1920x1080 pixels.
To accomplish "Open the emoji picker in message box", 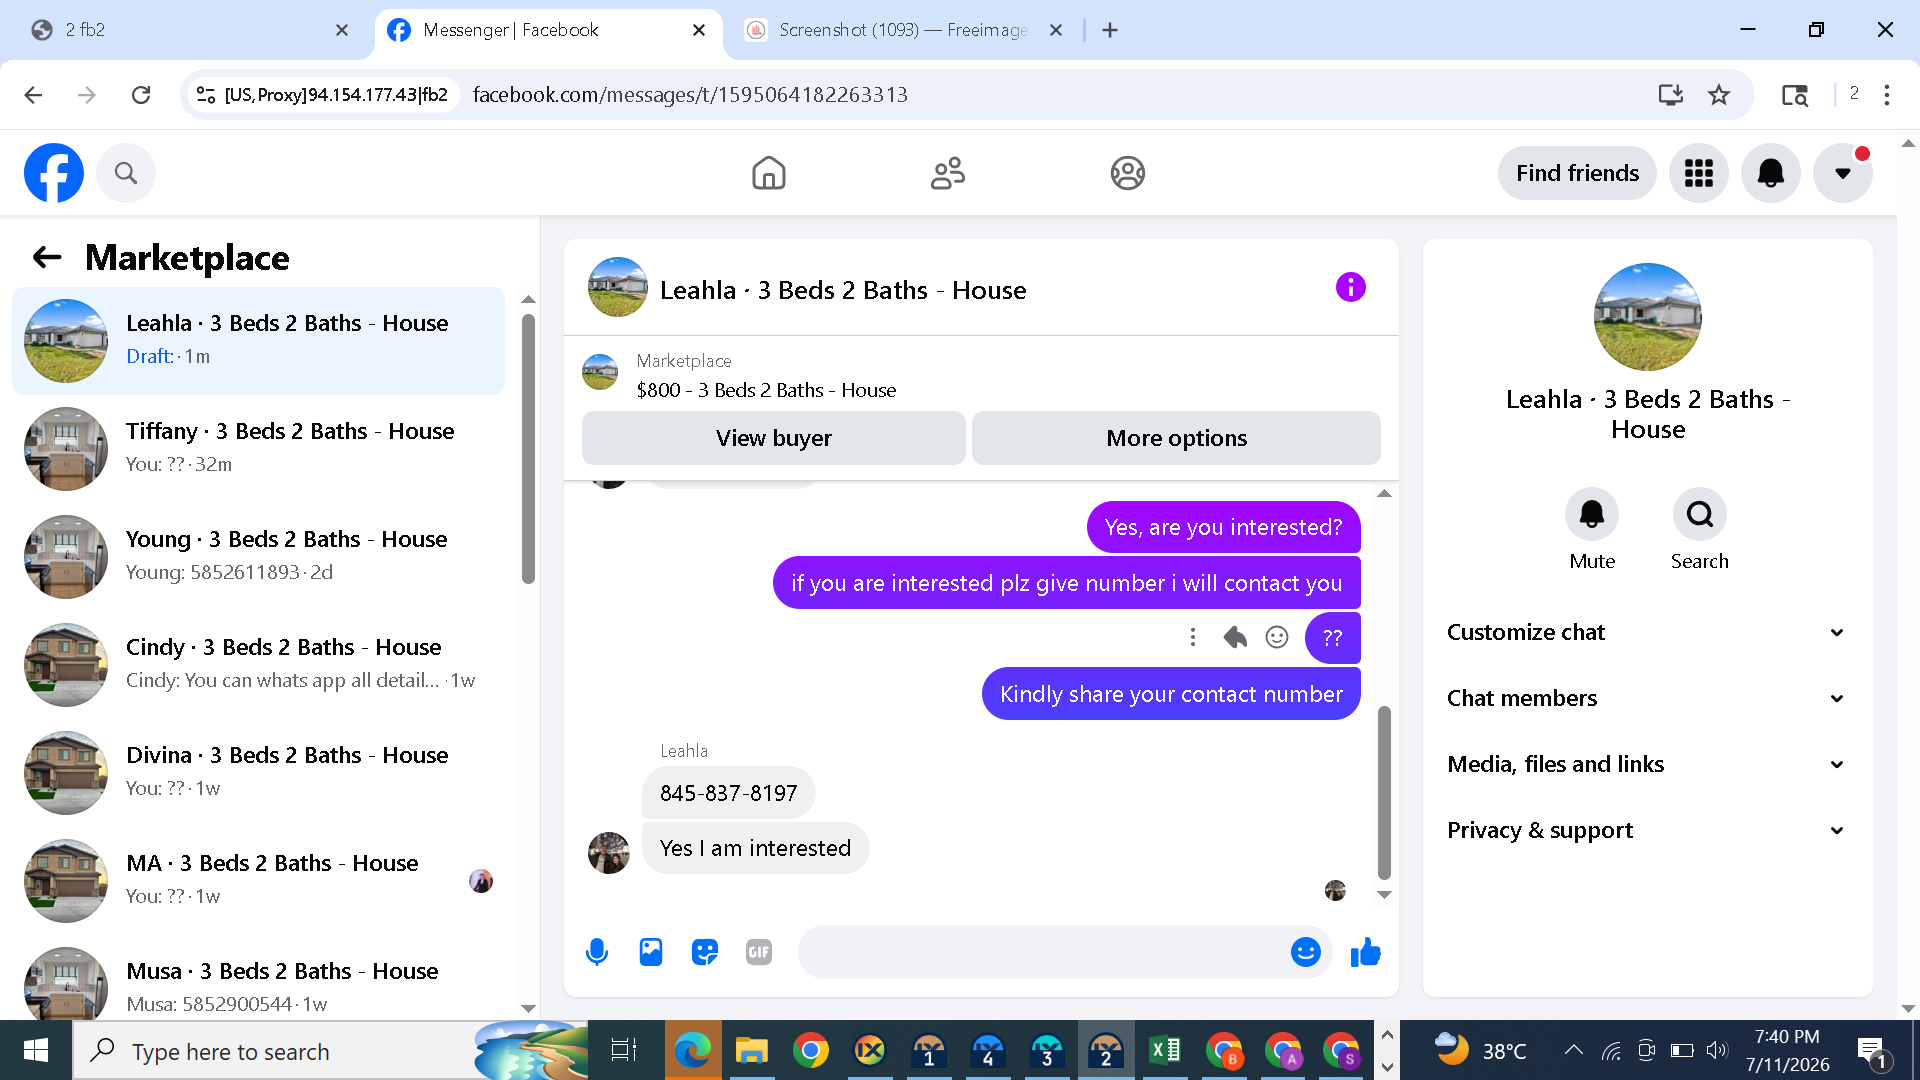I will click(x=1306, y=952).
